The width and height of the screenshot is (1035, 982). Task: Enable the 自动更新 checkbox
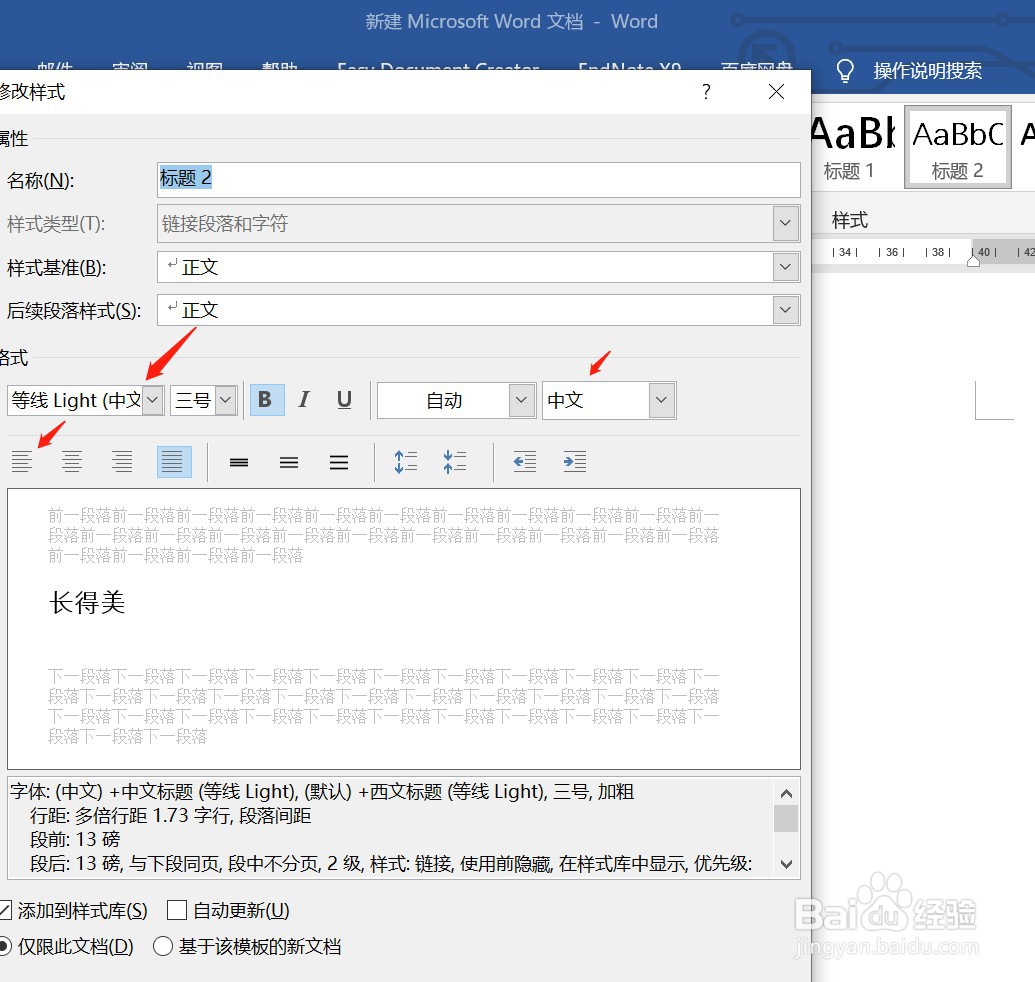[177, 910]
